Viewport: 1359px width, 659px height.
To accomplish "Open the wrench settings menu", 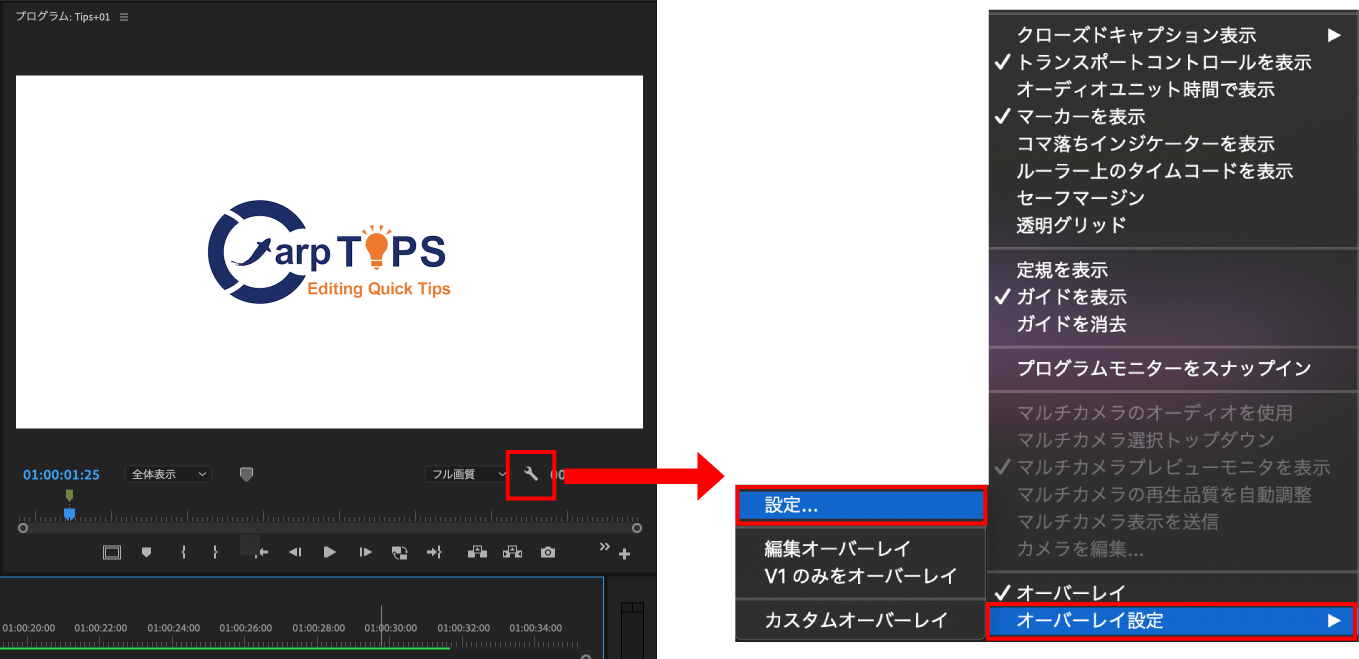I will click(x=531, y=474).
